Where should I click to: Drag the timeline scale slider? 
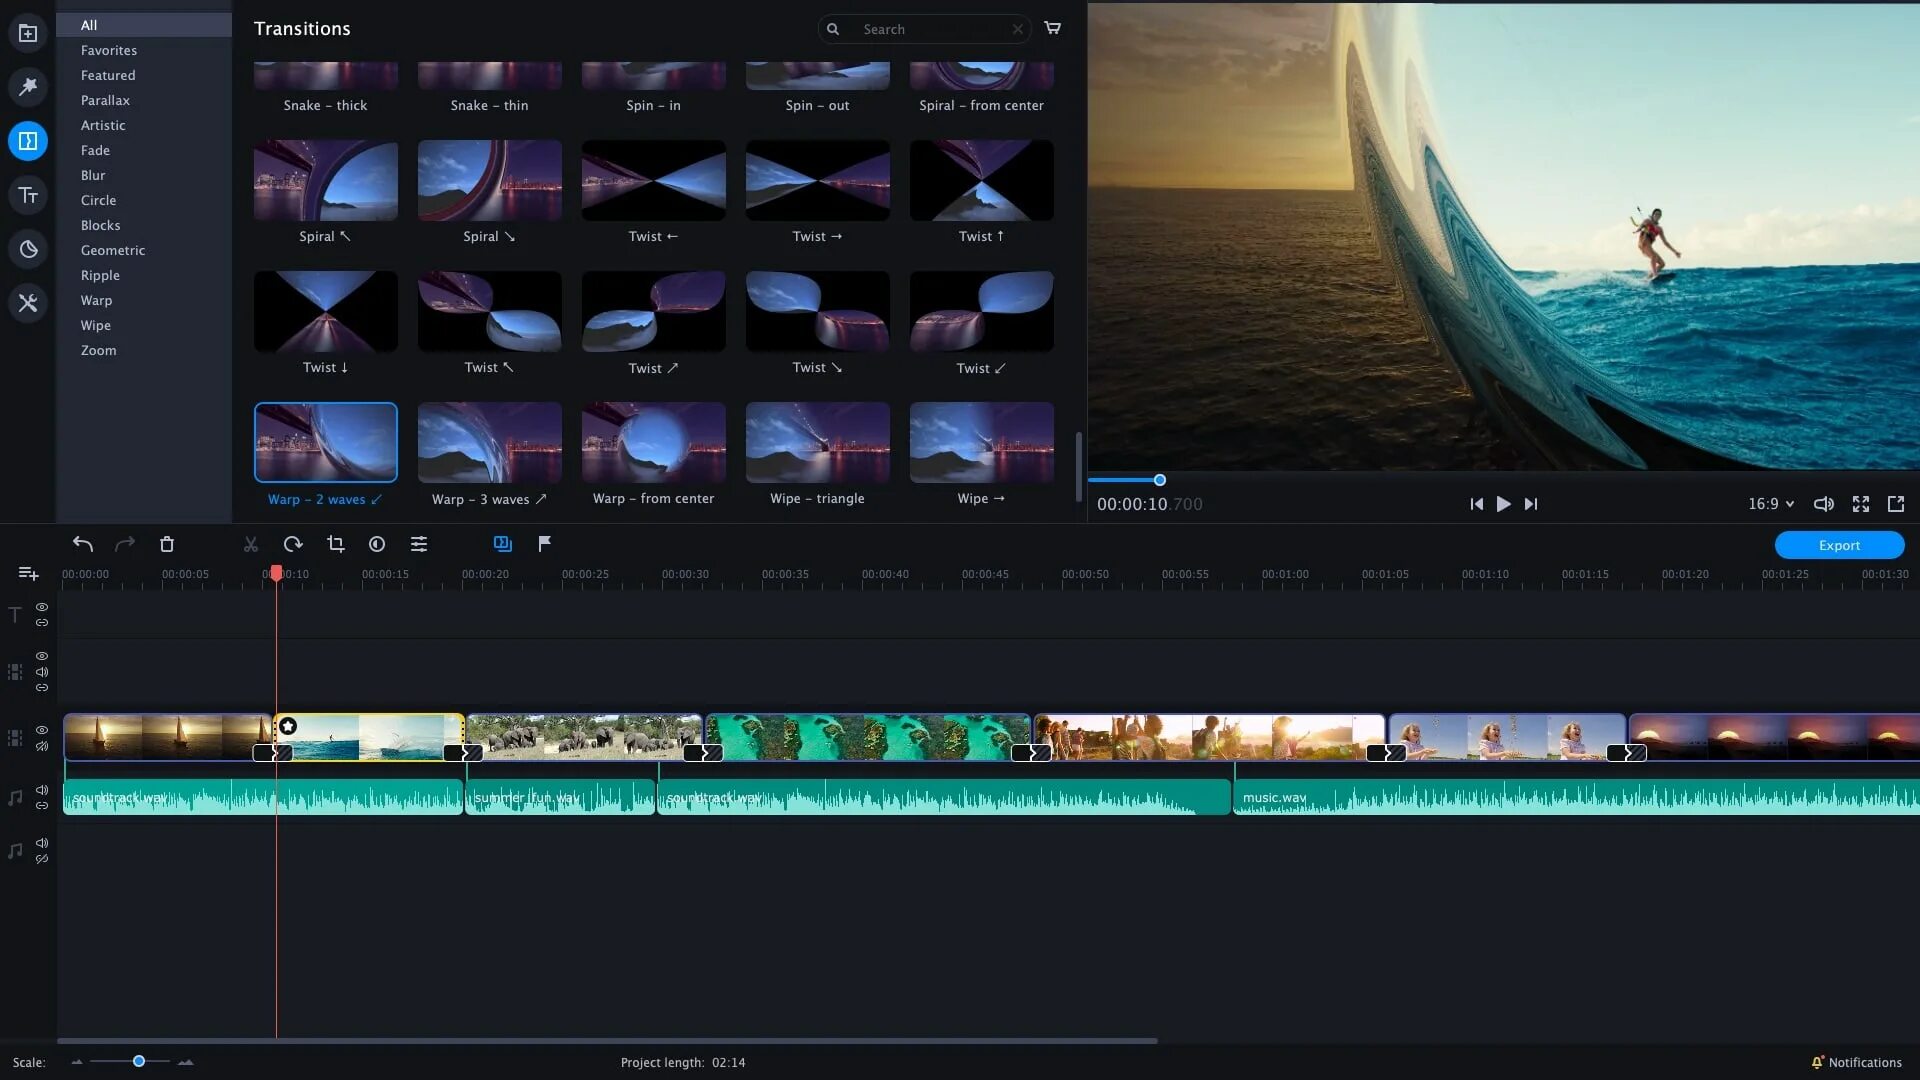click(x=138, y=1062)
